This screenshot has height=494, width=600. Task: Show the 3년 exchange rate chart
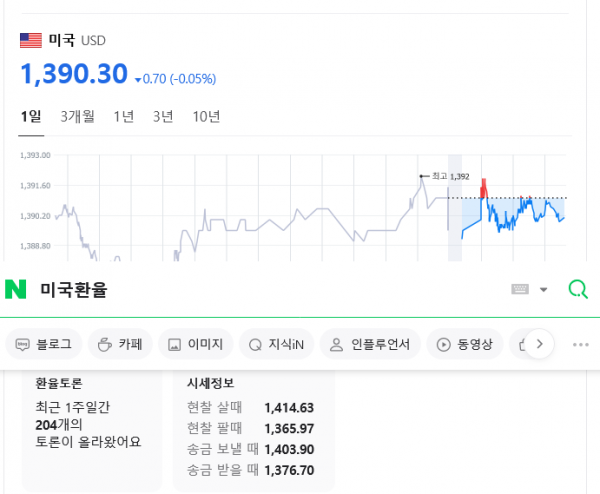163,117
